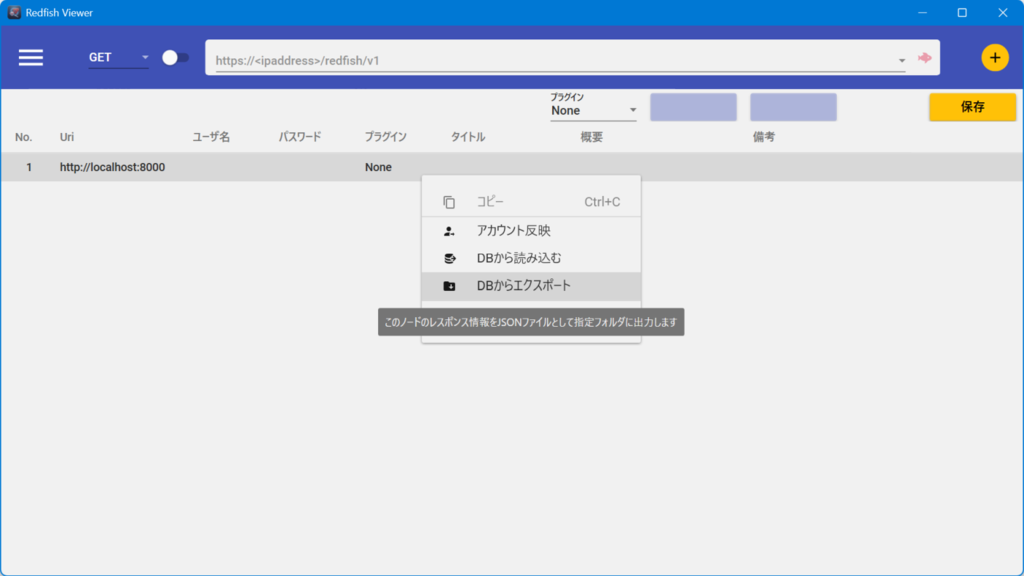Minimize the Redfish Viewer window

click(x=922, y=12)
